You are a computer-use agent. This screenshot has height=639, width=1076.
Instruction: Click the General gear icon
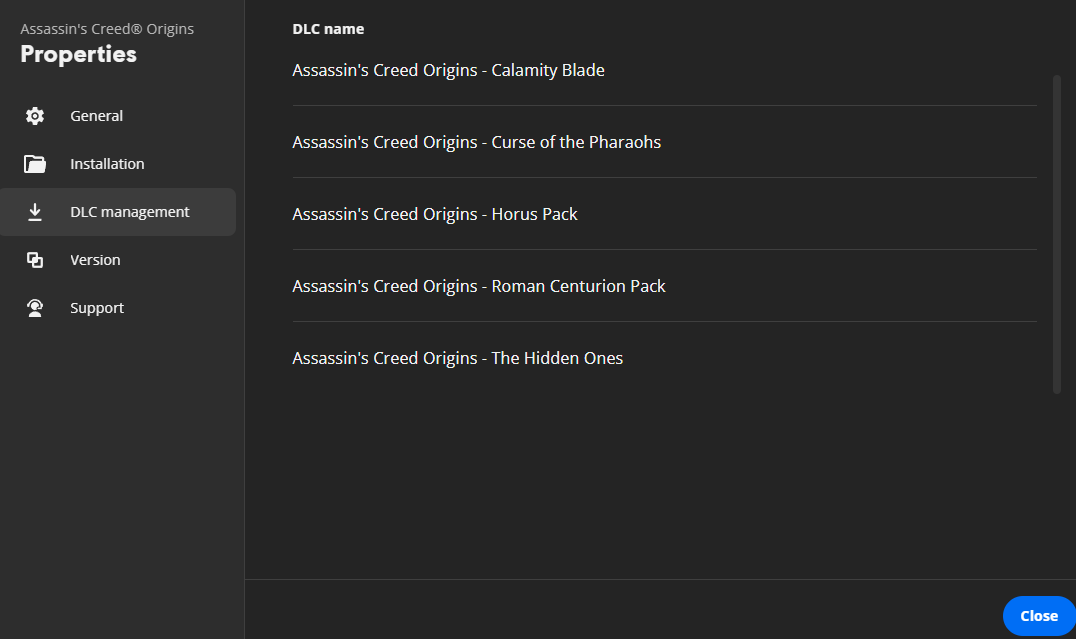(35, 116)
